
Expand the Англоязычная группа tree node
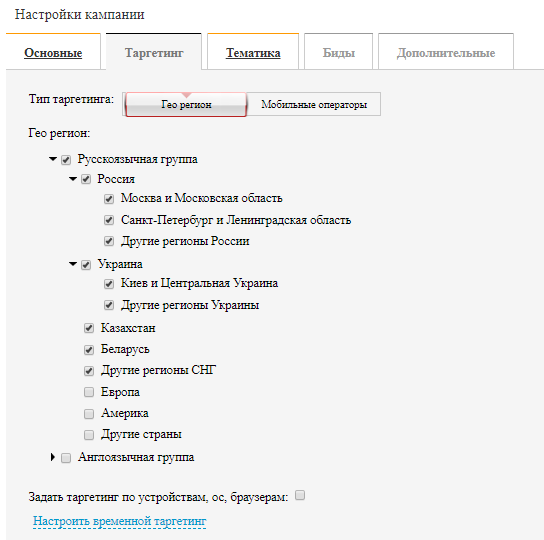53,457
